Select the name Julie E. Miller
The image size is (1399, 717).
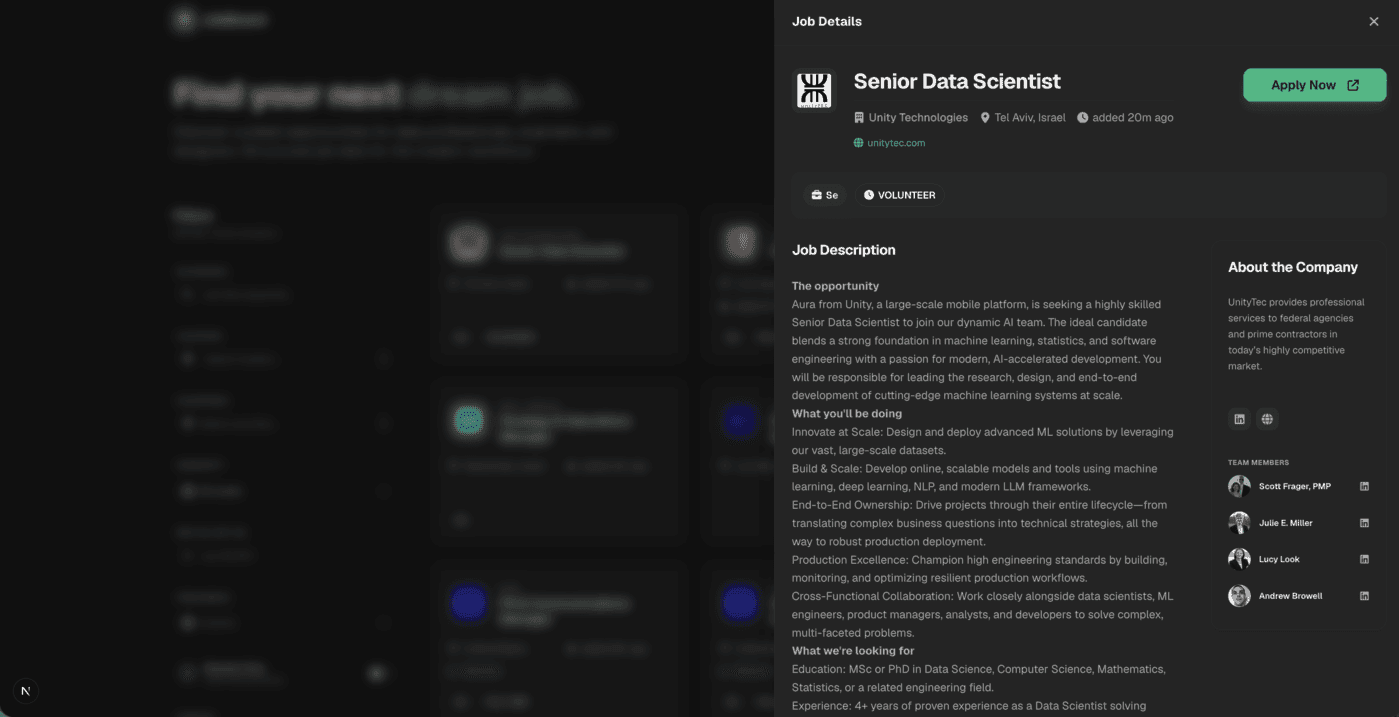point(1286,523)
